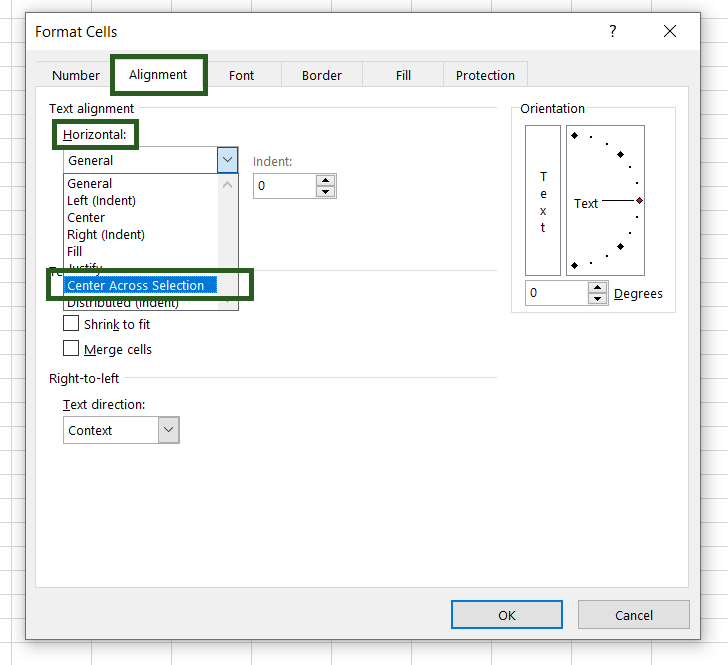This screenshot has width=728, height=665.
Task: Click Indent spinner up arrow
Action: click(326, 181)
